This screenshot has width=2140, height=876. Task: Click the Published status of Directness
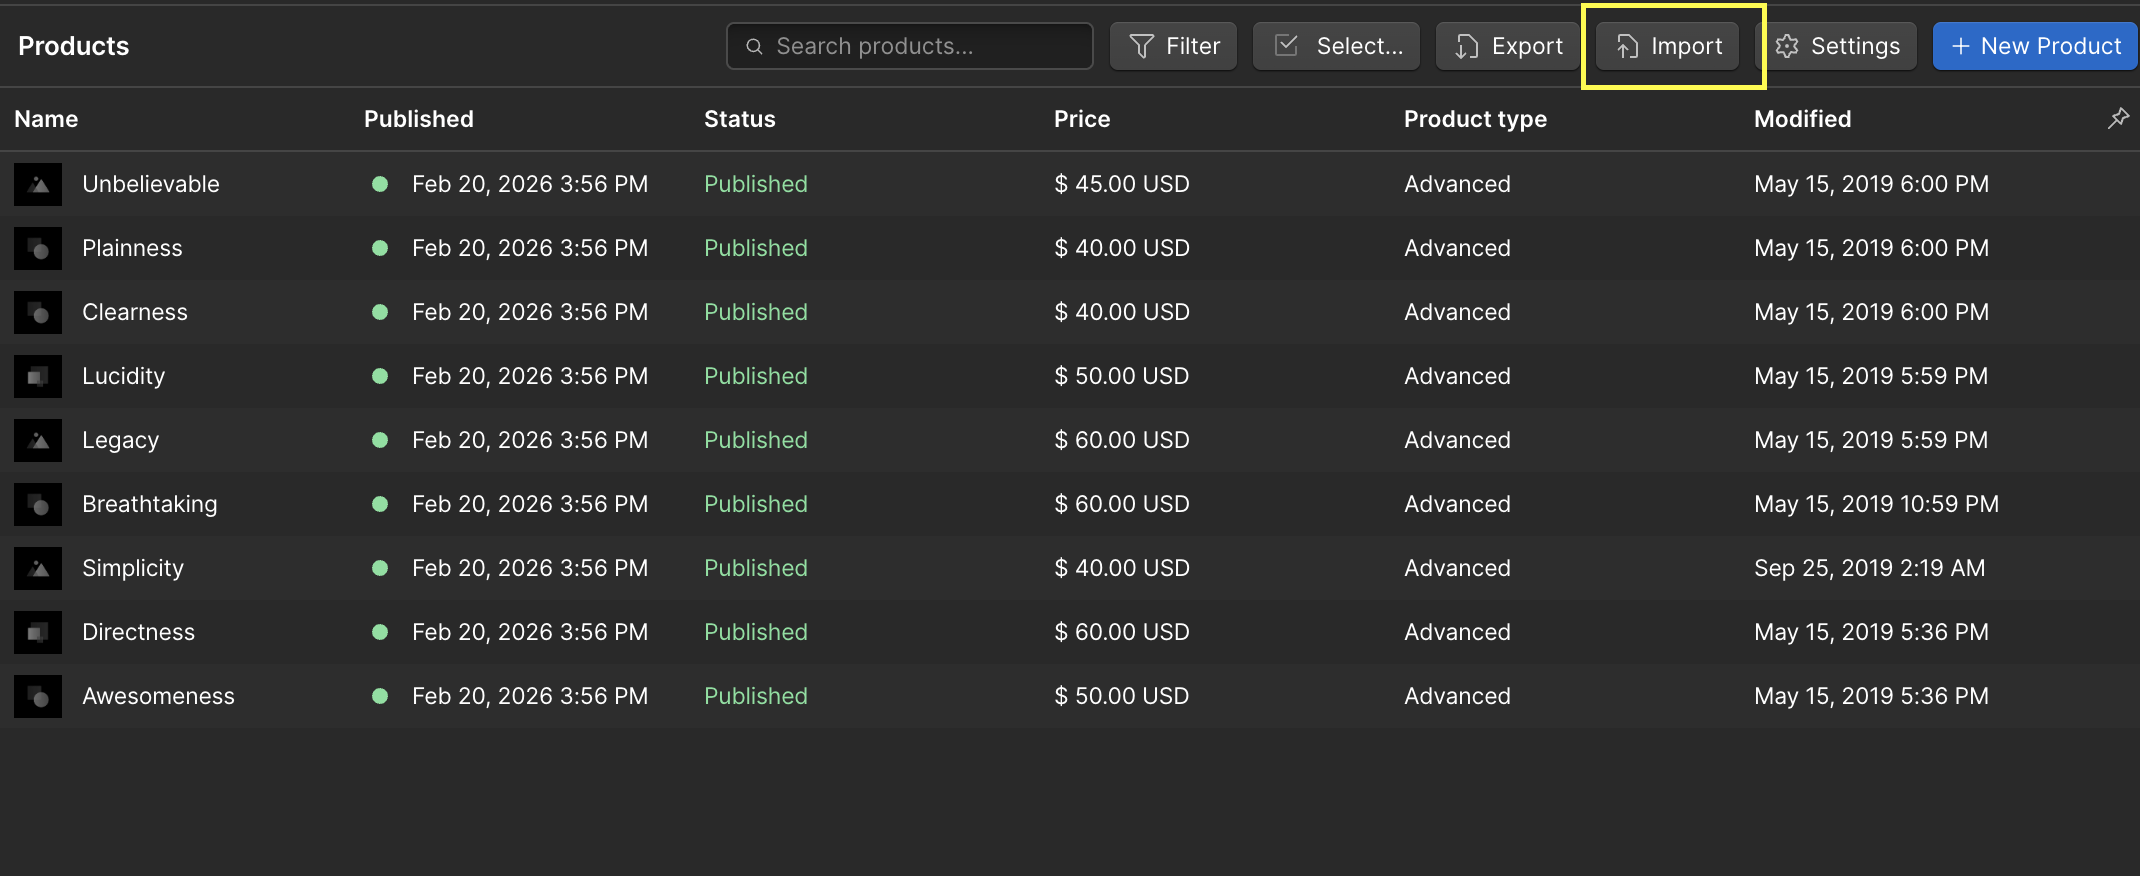tap(755, 632)
